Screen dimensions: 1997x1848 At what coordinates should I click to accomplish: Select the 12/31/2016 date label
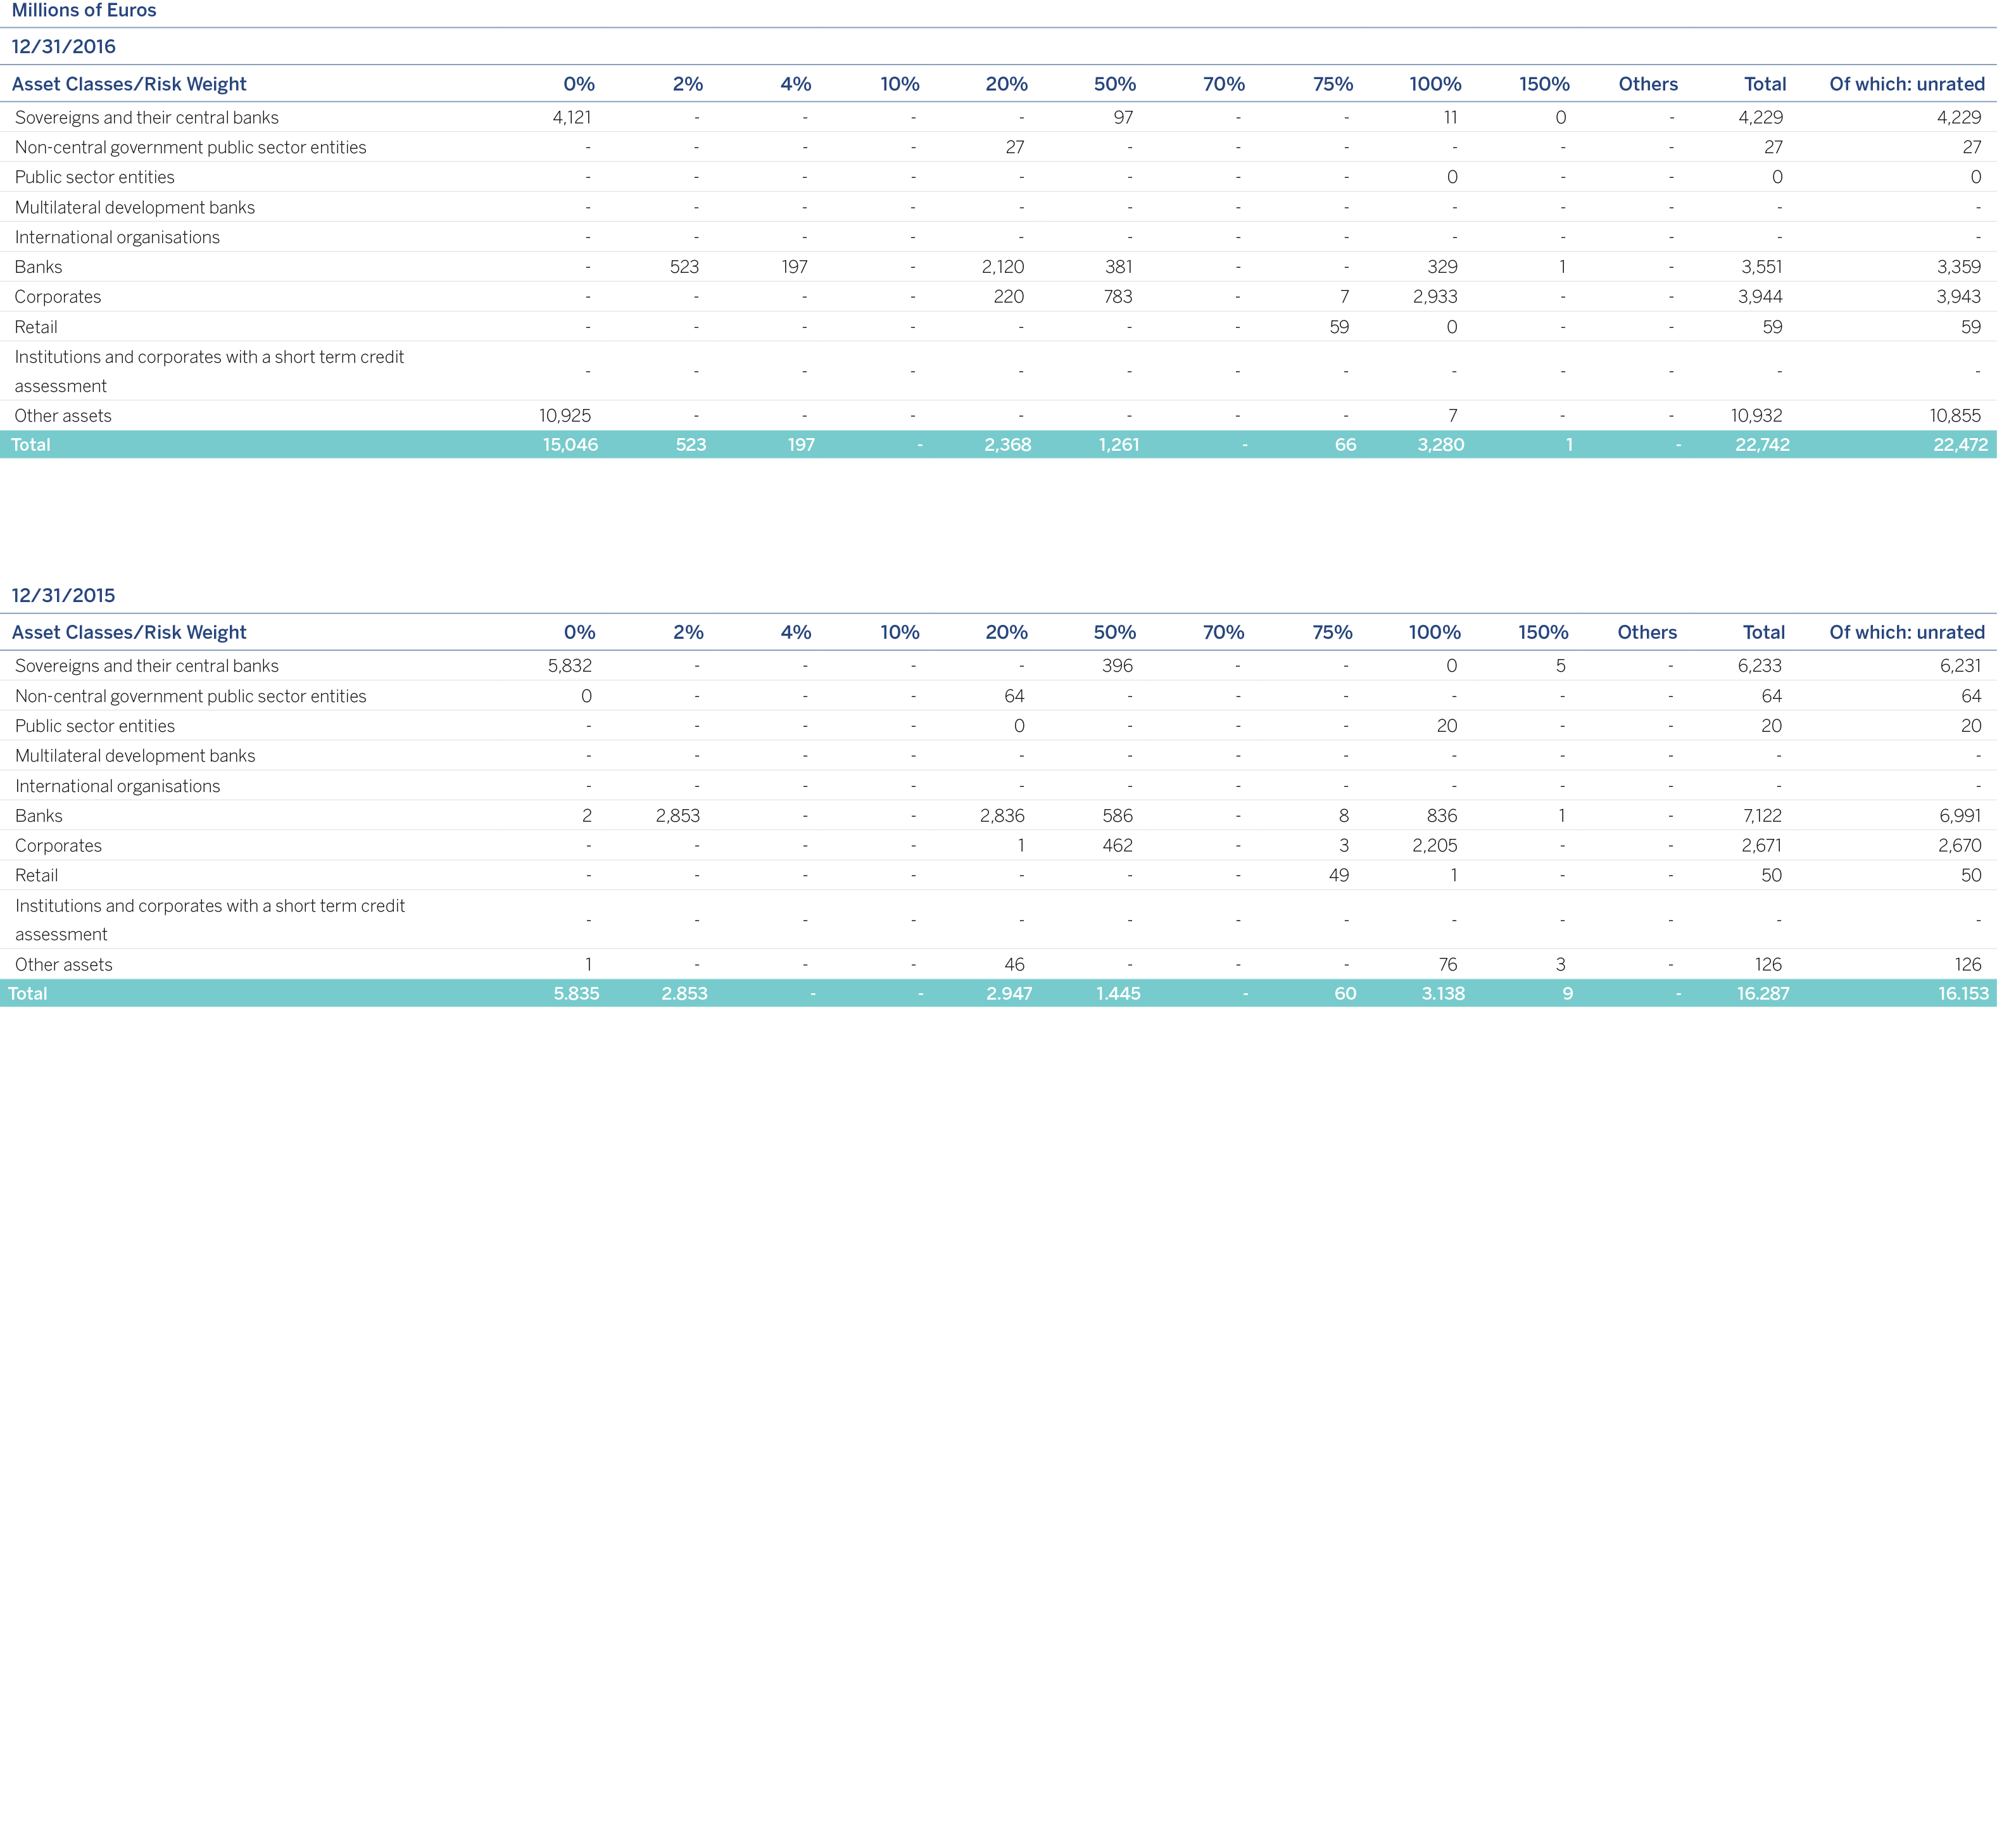(x=64, y=47)
